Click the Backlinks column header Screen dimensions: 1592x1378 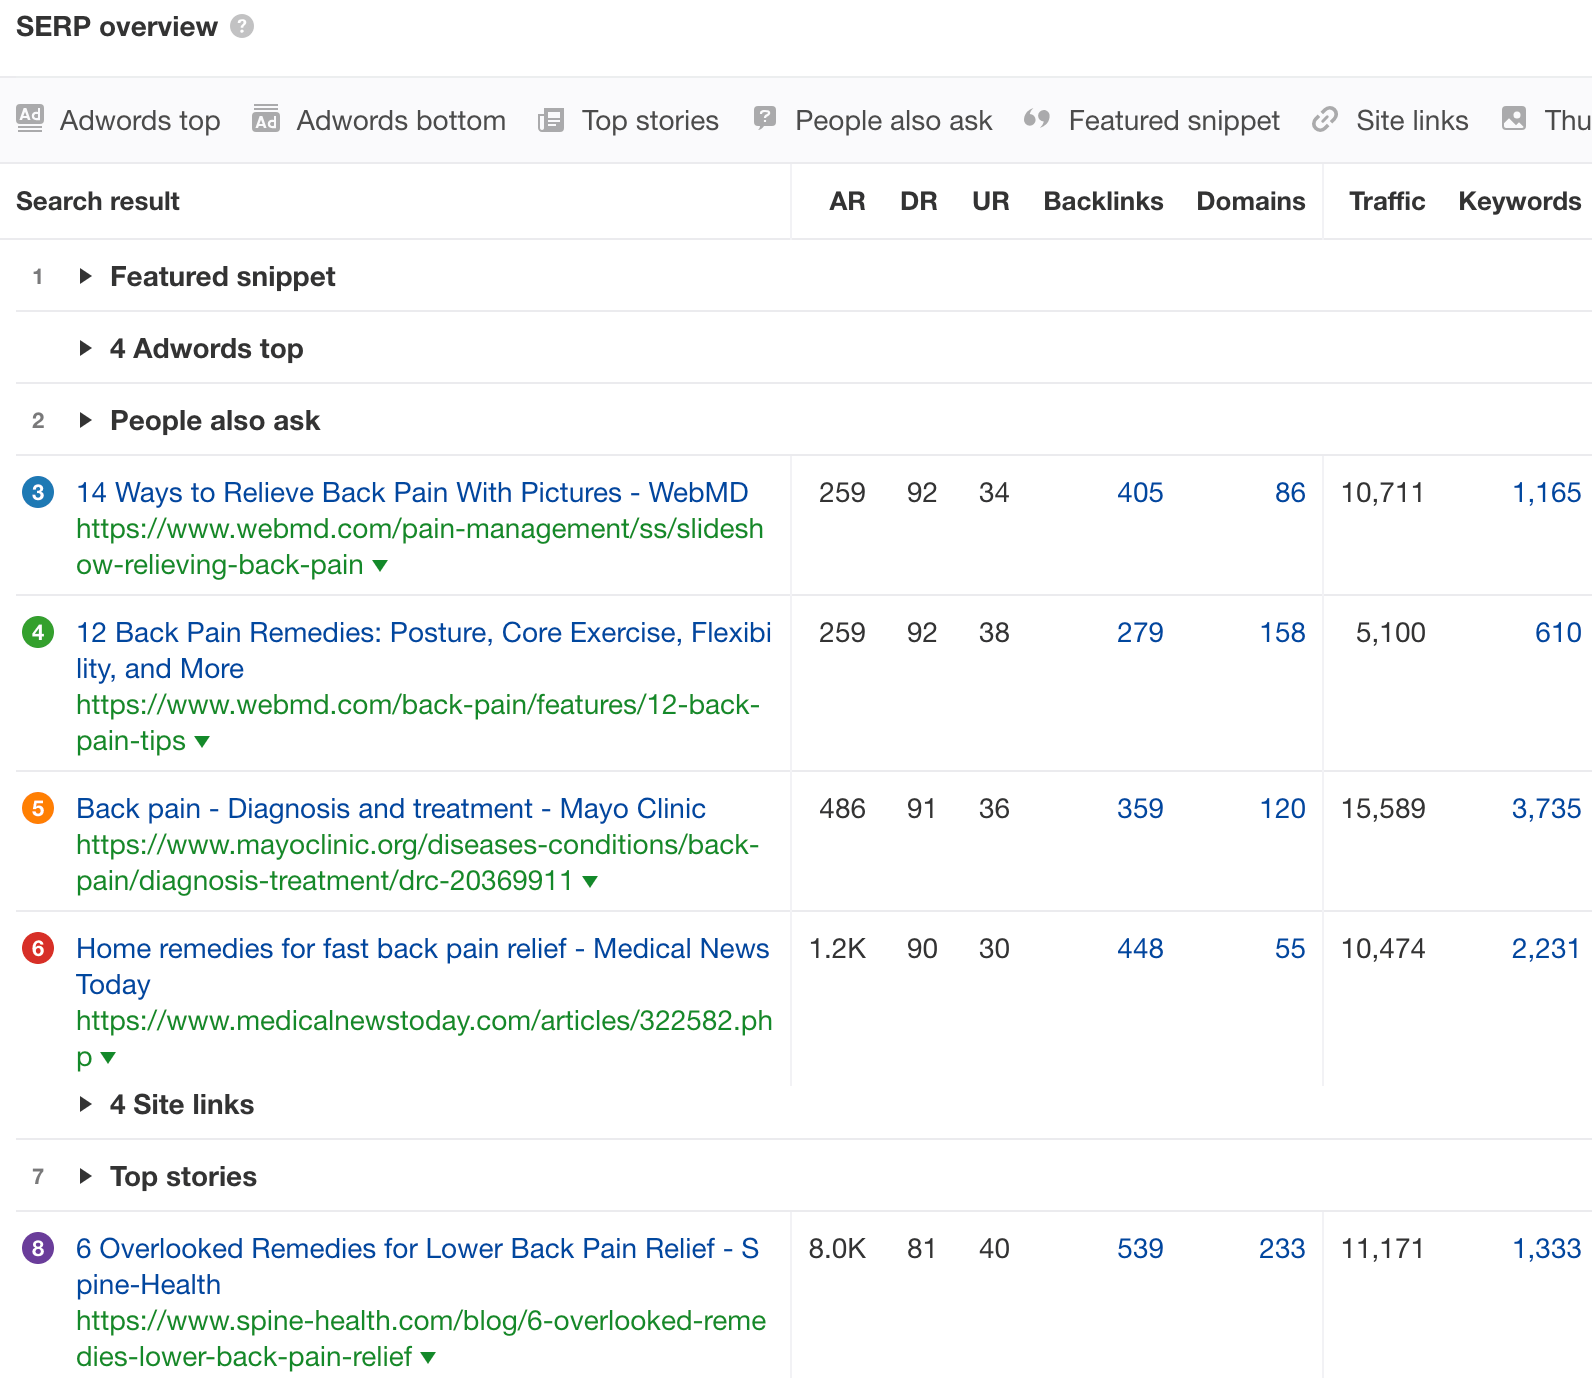pyautogui.click(x=1104, y=201)
